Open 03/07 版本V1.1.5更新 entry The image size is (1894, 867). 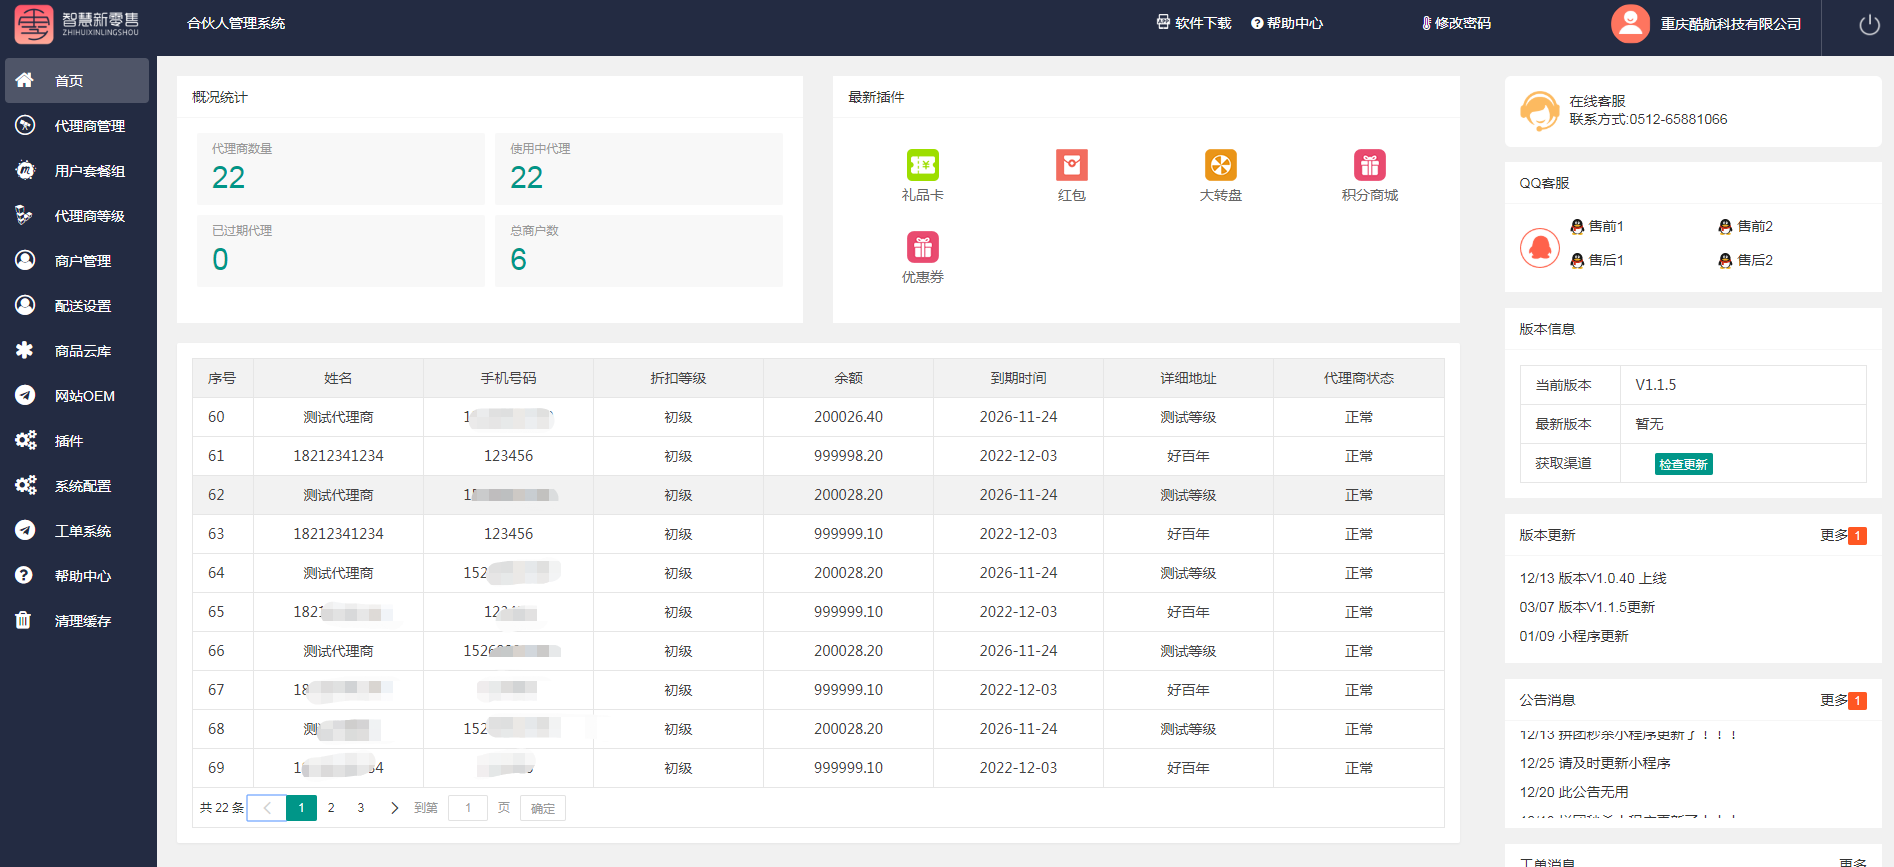click(1587, 607)
